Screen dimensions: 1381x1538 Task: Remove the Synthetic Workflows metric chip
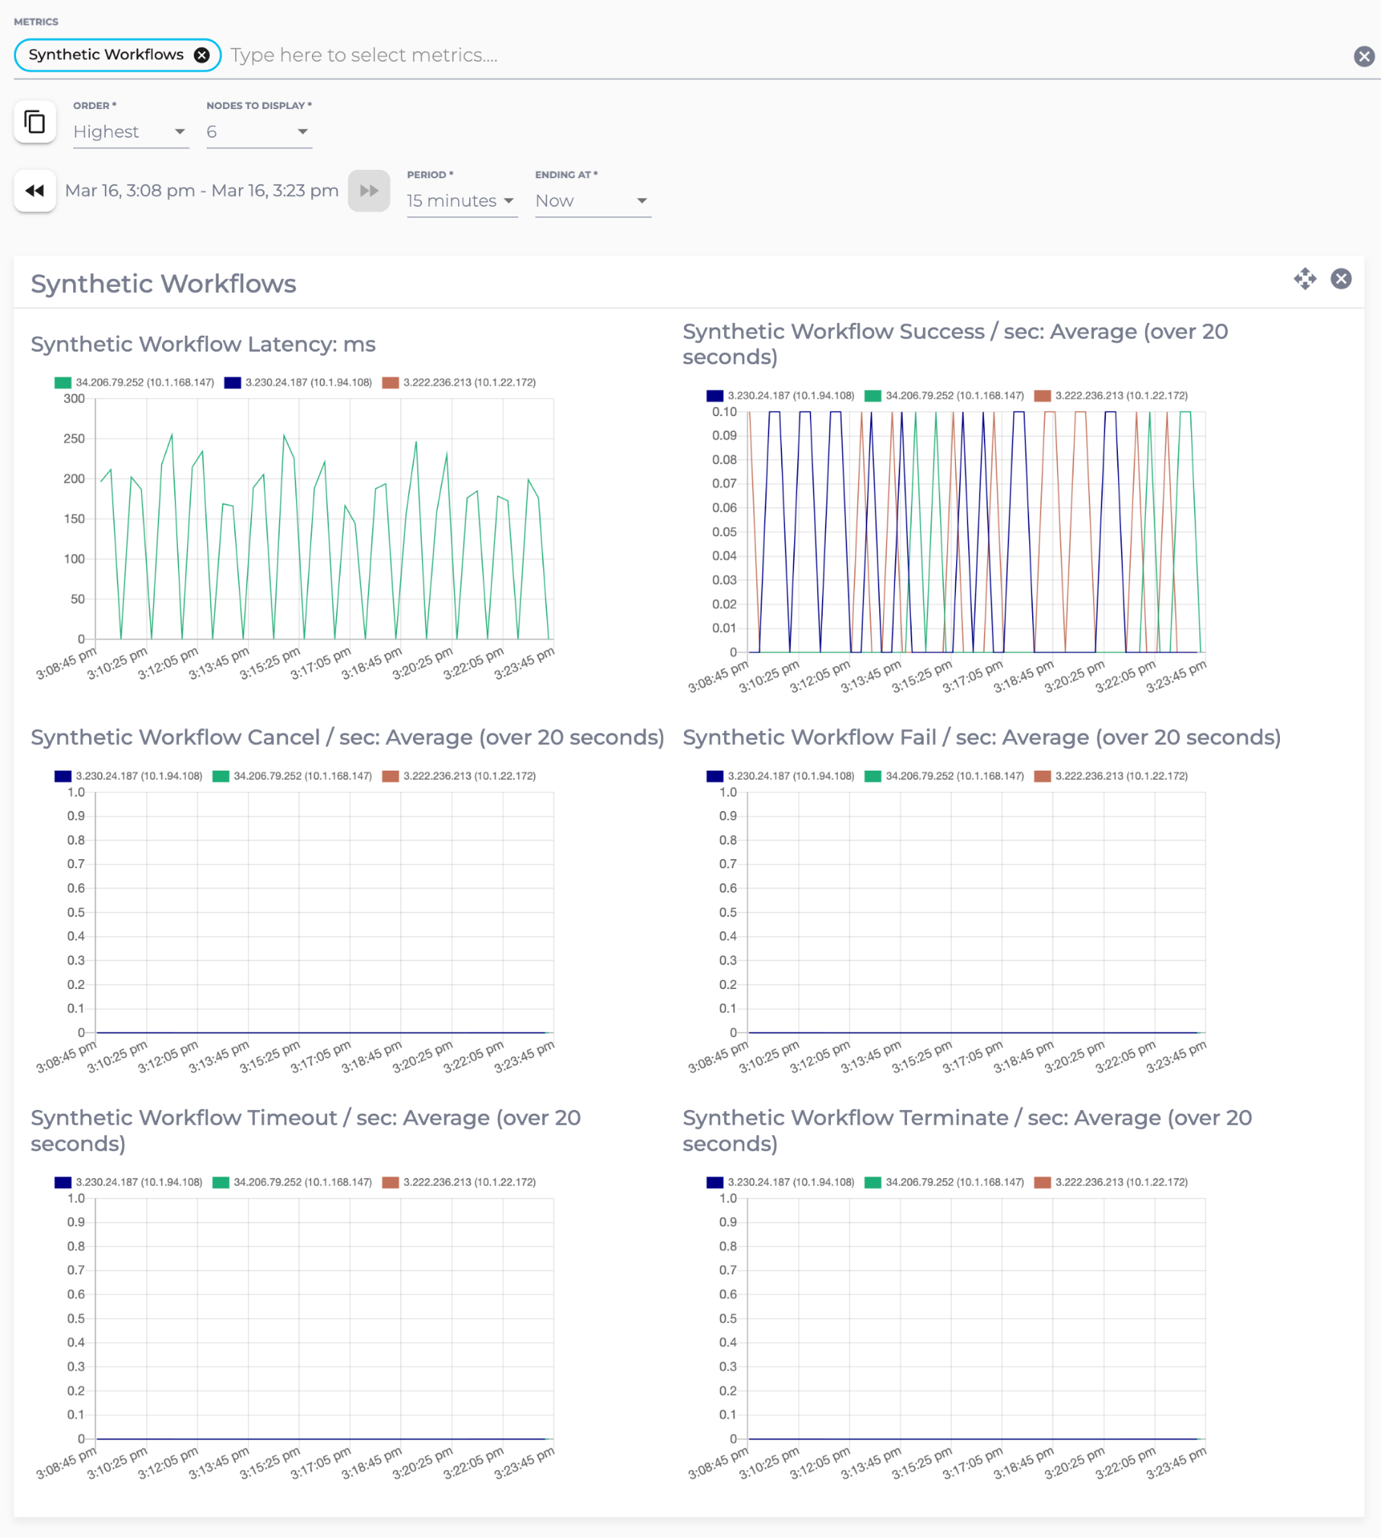click(202, 55)
